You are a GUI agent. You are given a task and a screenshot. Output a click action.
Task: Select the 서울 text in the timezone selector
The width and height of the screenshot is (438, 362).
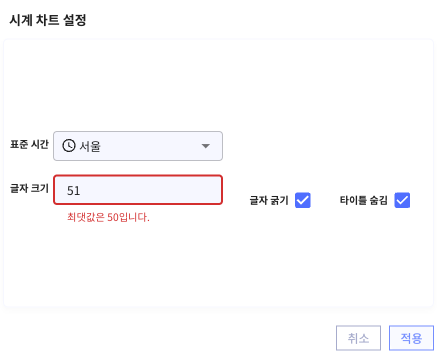tap(90, 146)
